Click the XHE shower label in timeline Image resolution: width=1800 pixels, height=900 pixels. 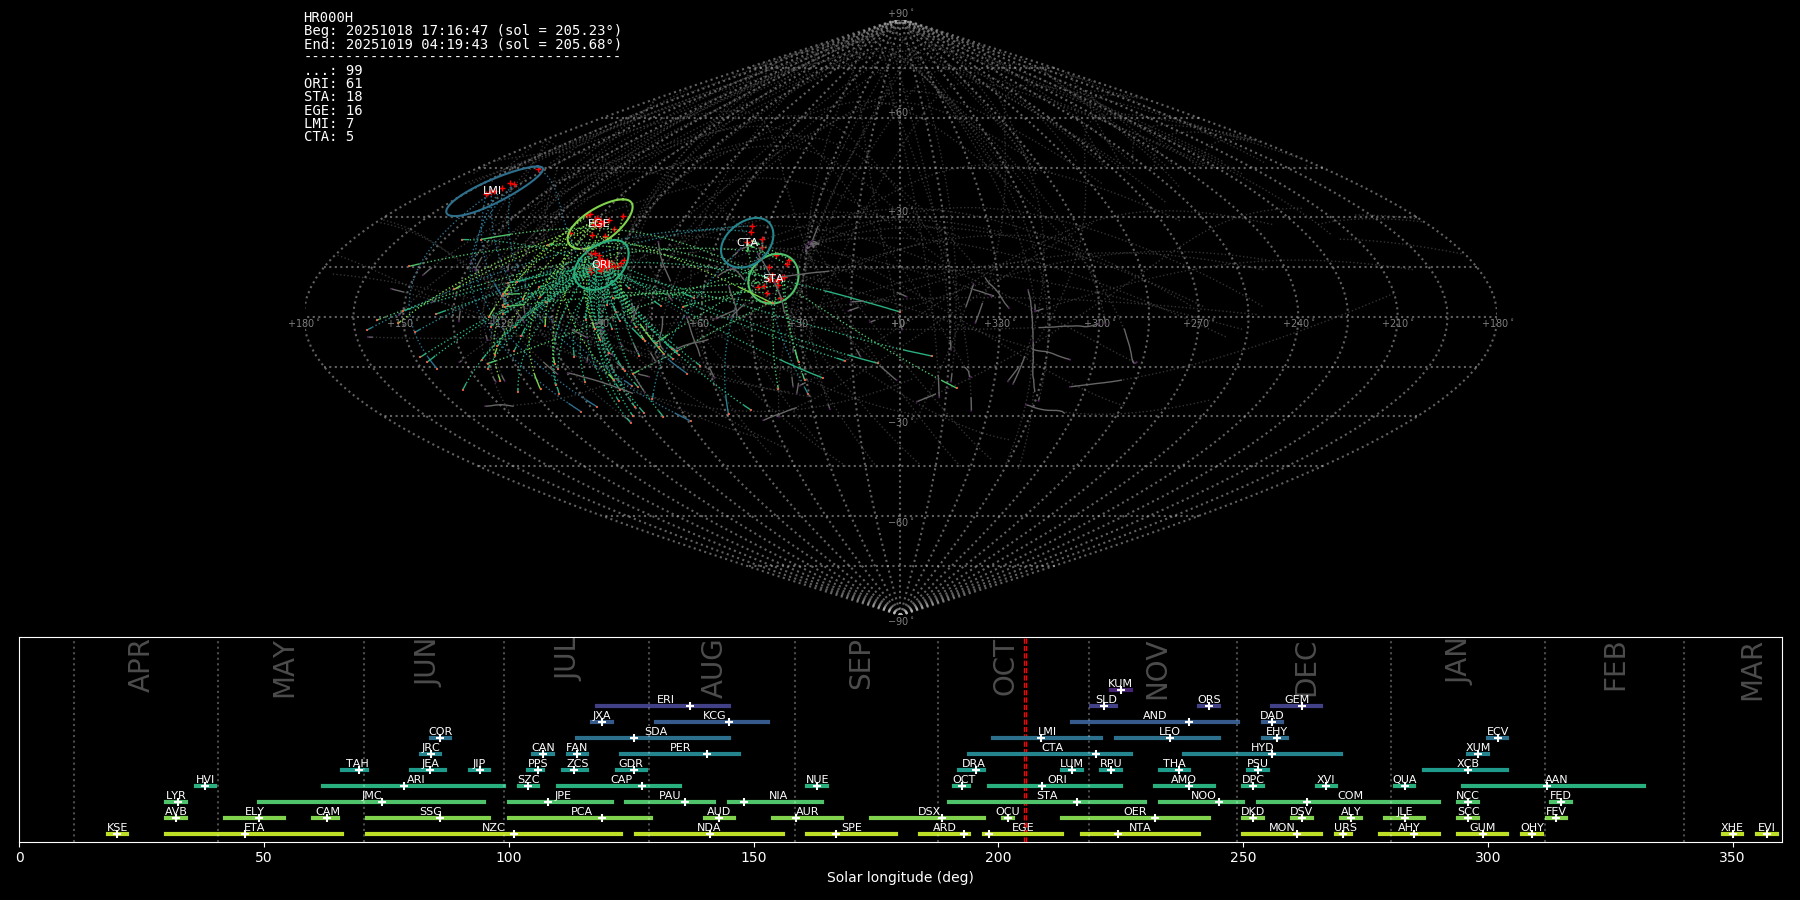[1732, 828]
